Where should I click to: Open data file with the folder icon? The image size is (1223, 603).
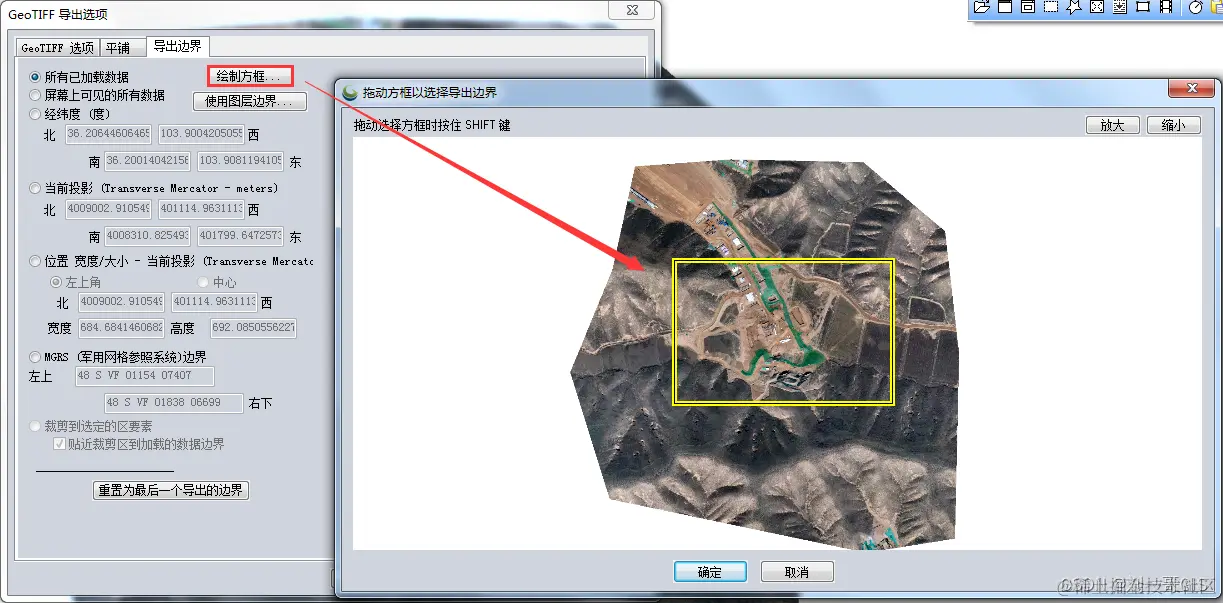[x=982, y=6]
